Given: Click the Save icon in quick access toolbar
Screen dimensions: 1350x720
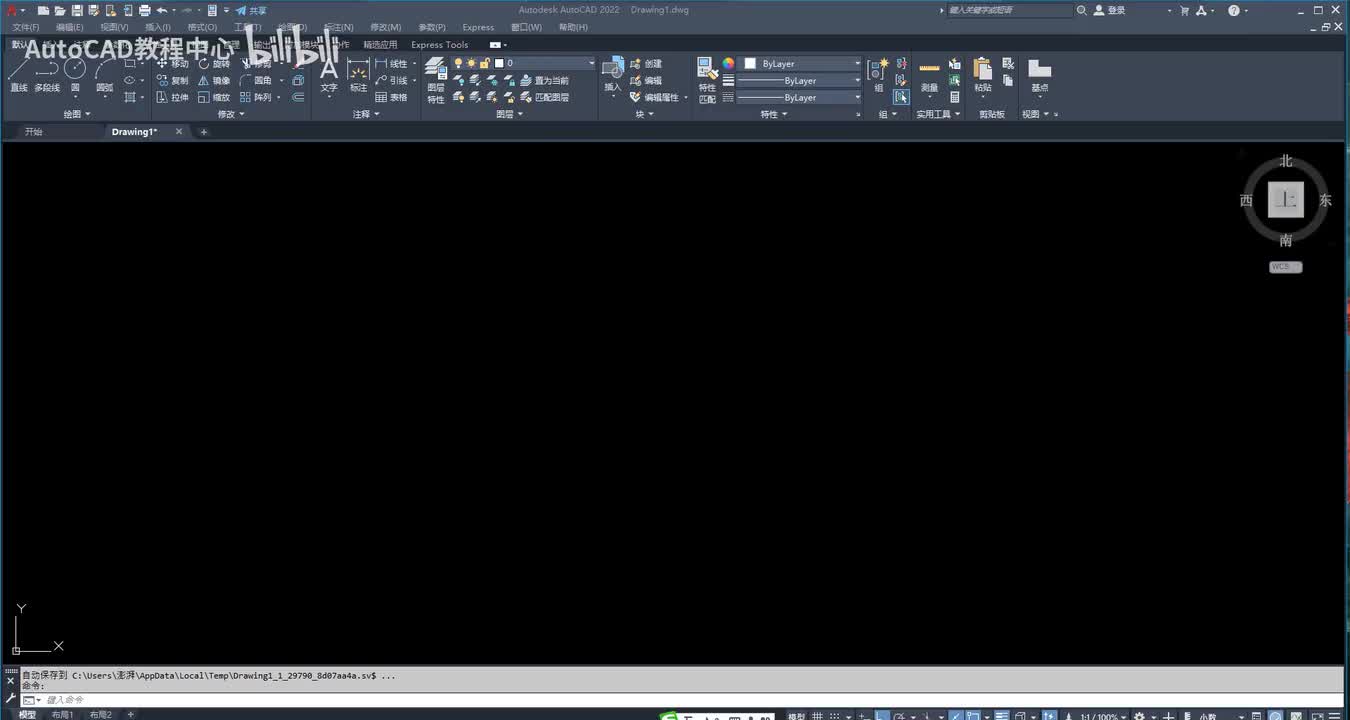Looking at the screenshot, I should 77,10.
